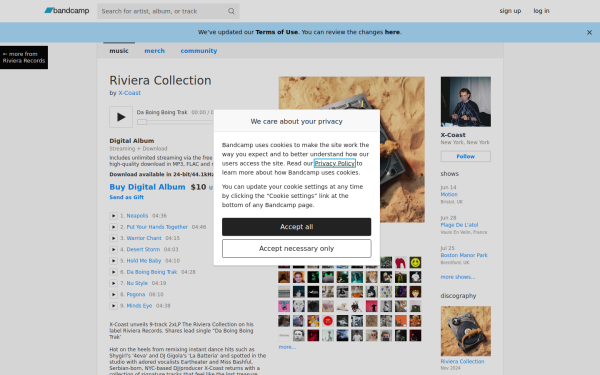600x375 pixels.
Task: Open the Minds Eye track link
Action: pos(139,306)
